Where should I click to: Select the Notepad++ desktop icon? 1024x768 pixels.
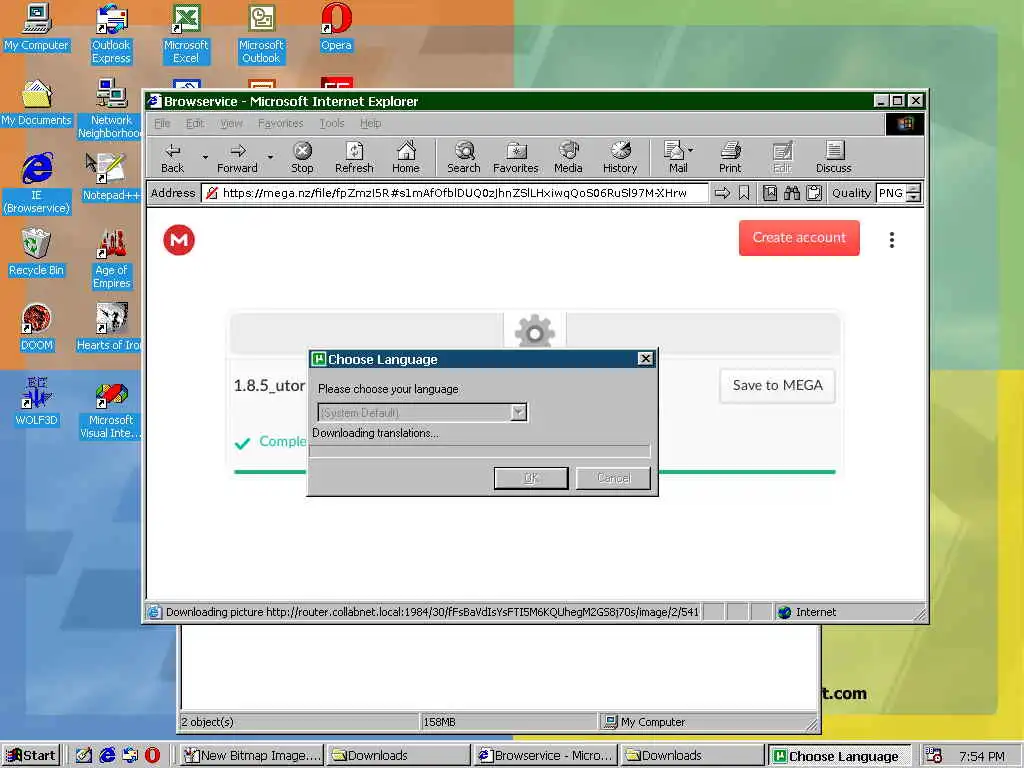coord(111,178)
